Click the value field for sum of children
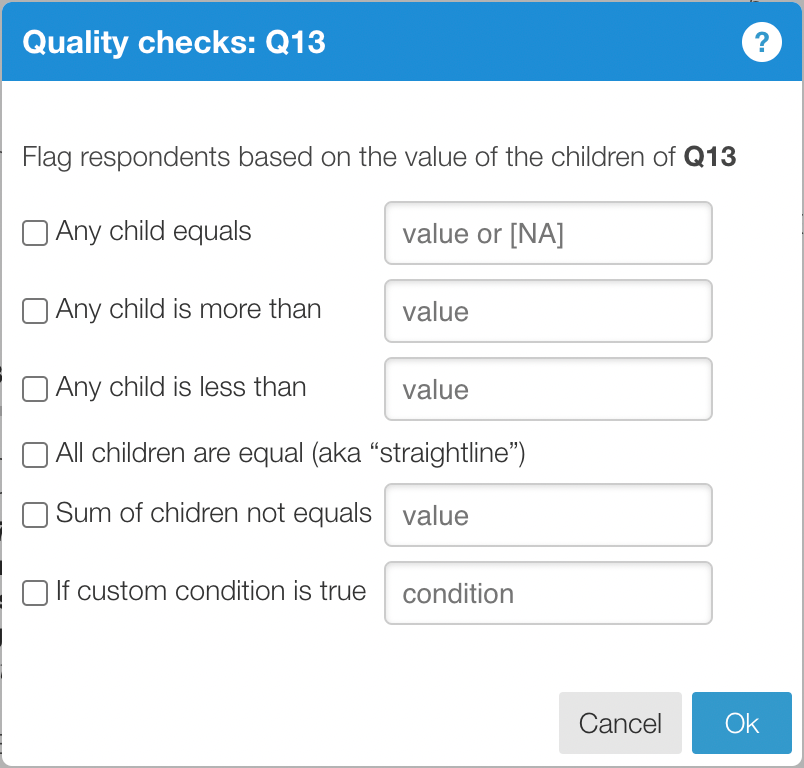Screen dimensions: 804x768 tap(548, 515)
